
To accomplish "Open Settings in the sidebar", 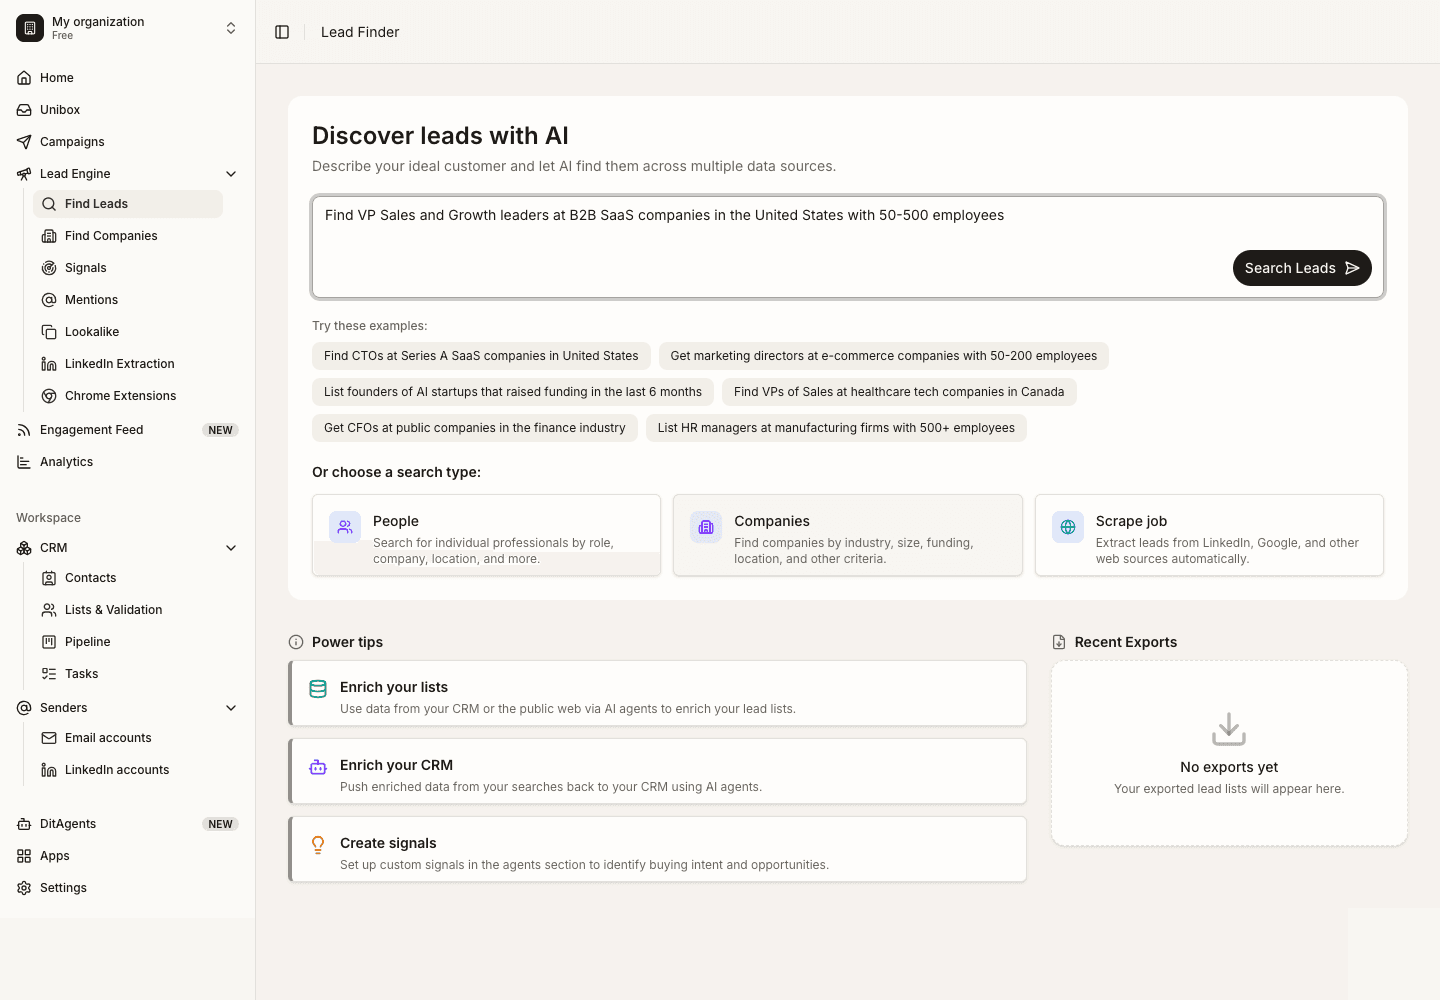I will coord(127,888).
